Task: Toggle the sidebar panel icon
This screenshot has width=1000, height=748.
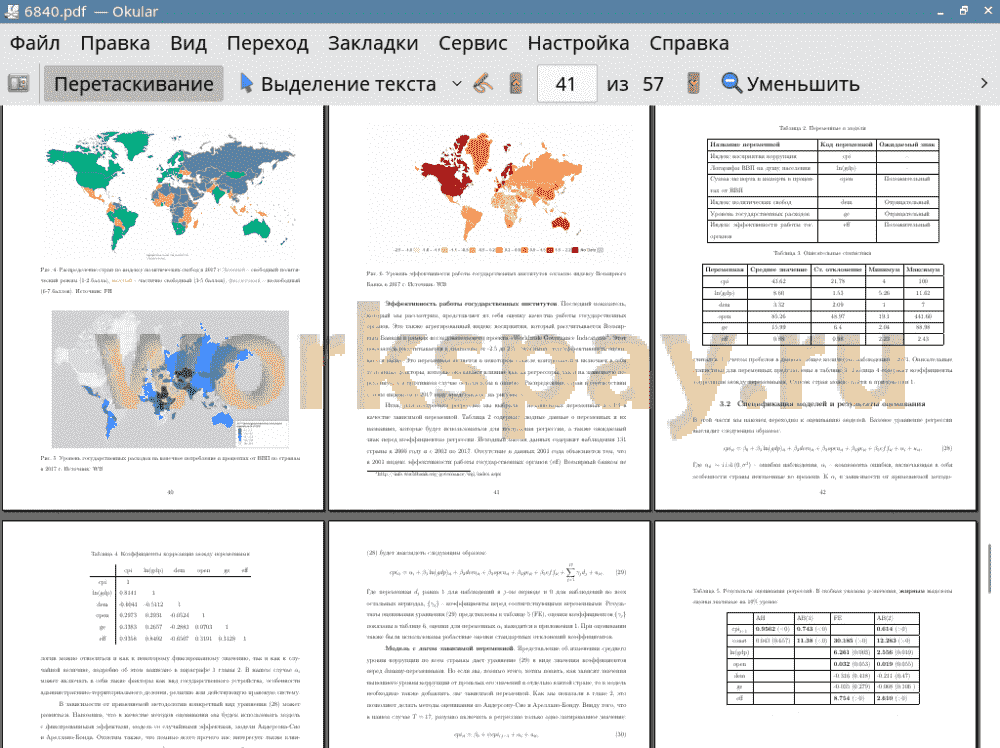Action: (18, 84)
